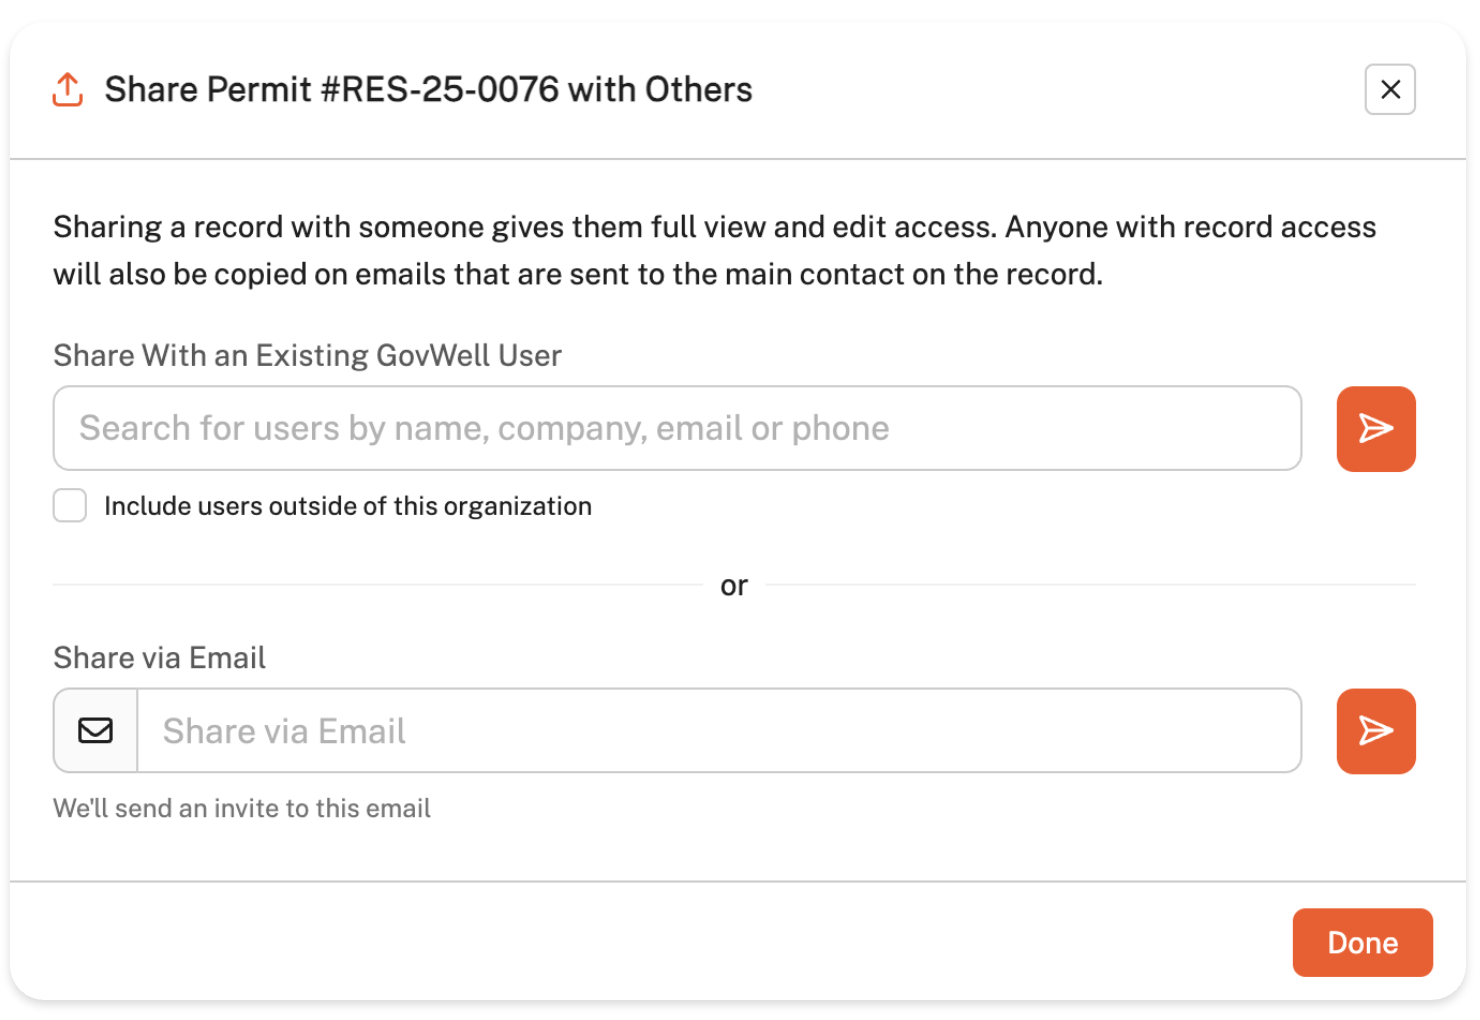The image size is (1480, 1020).
Task: Focus the Share via Email input
Action: click(x=718, y=731)
